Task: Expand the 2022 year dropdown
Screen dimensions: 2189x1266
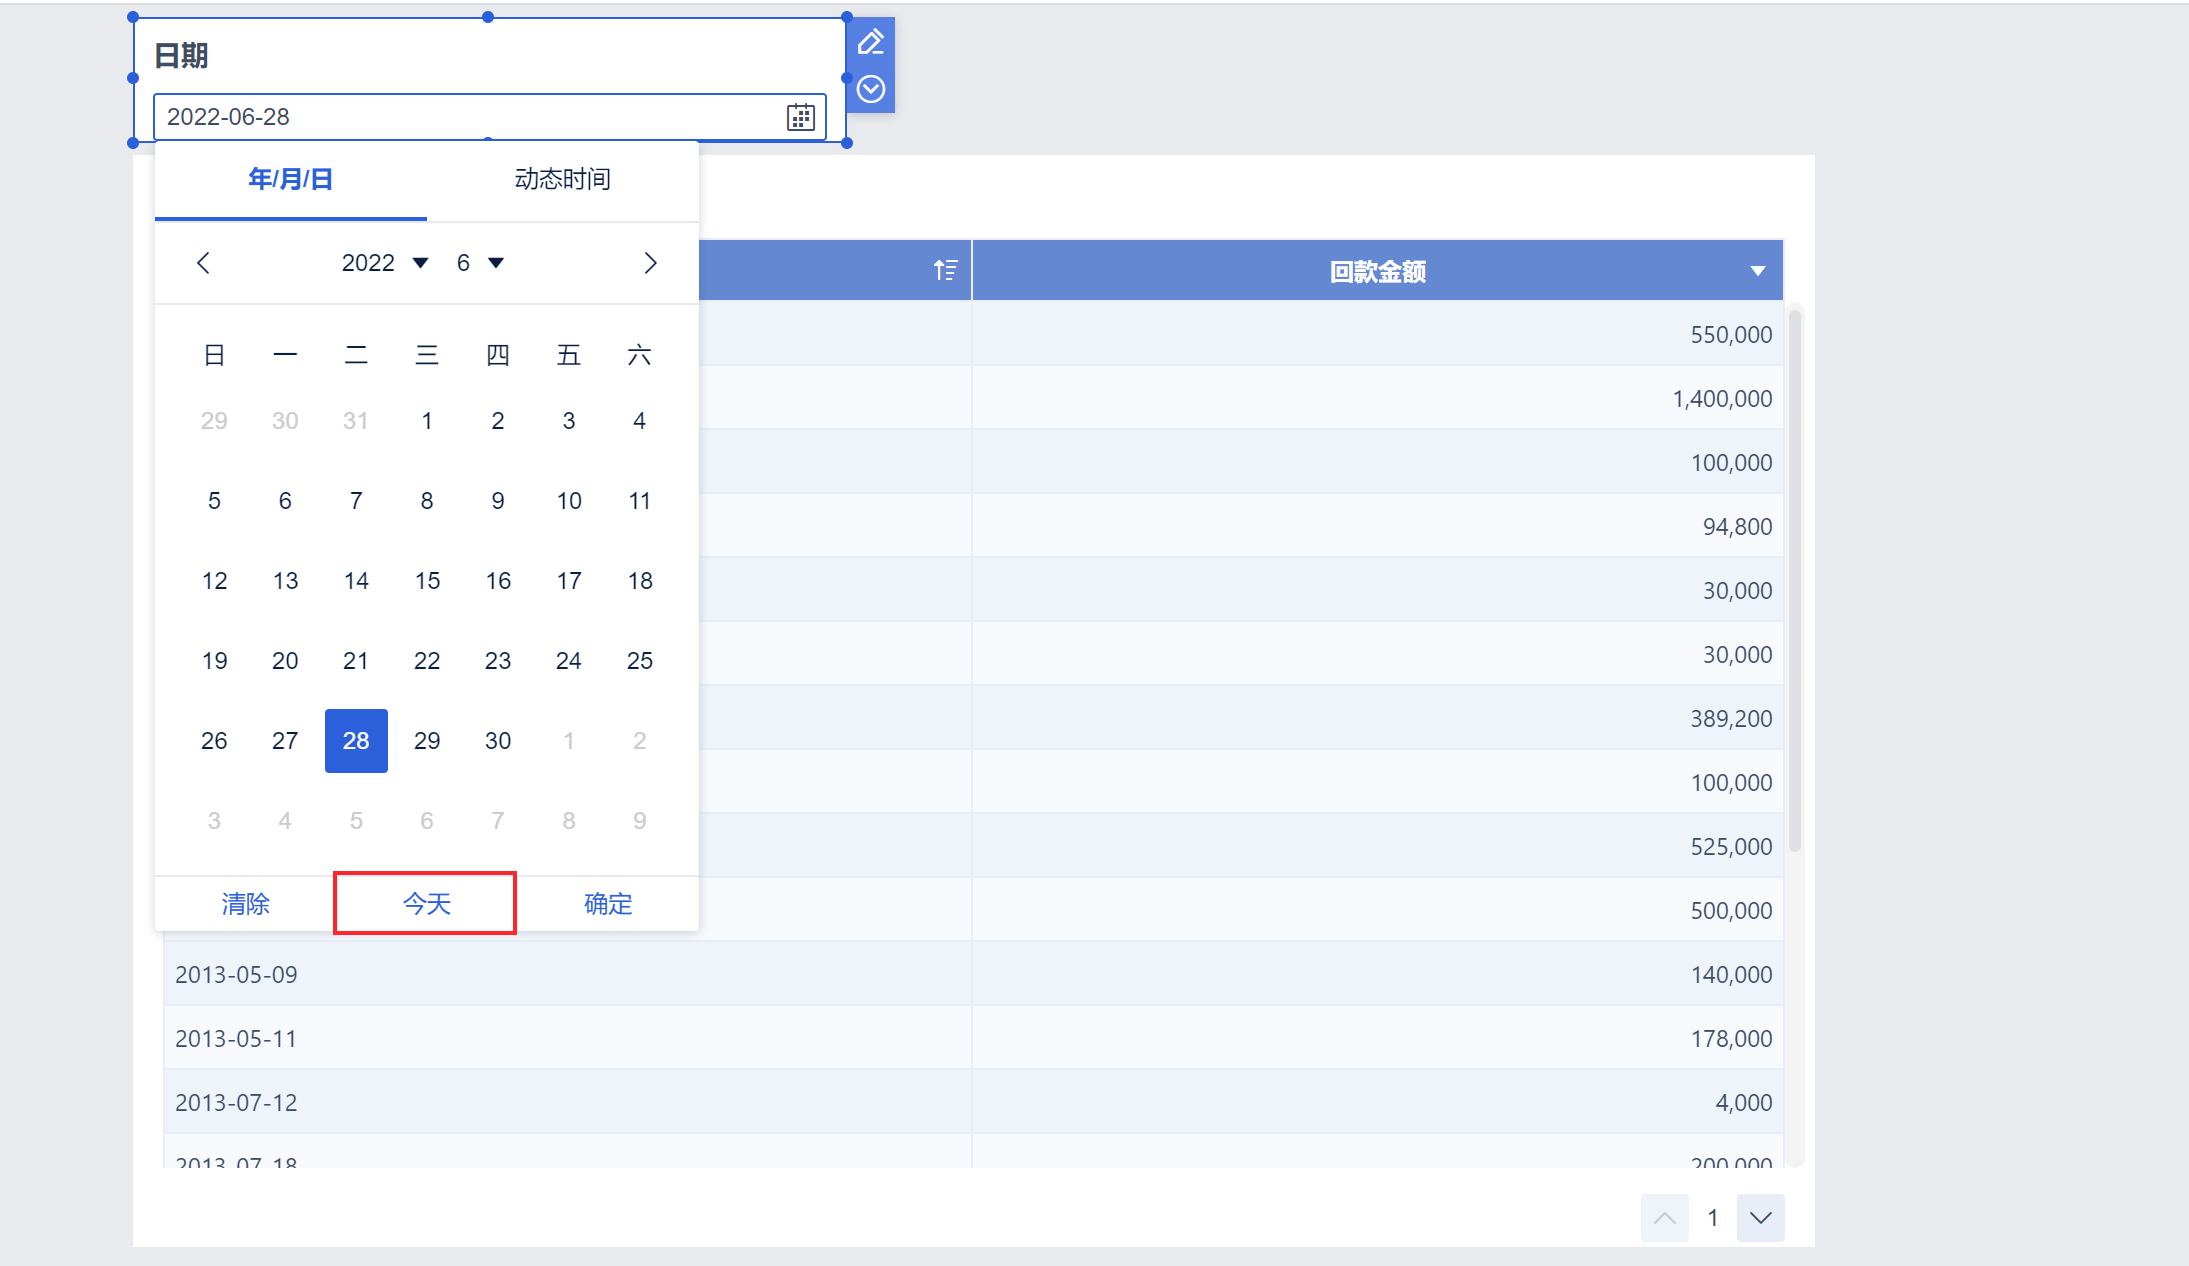Action: pyautogui.click(x=385, y=263)
